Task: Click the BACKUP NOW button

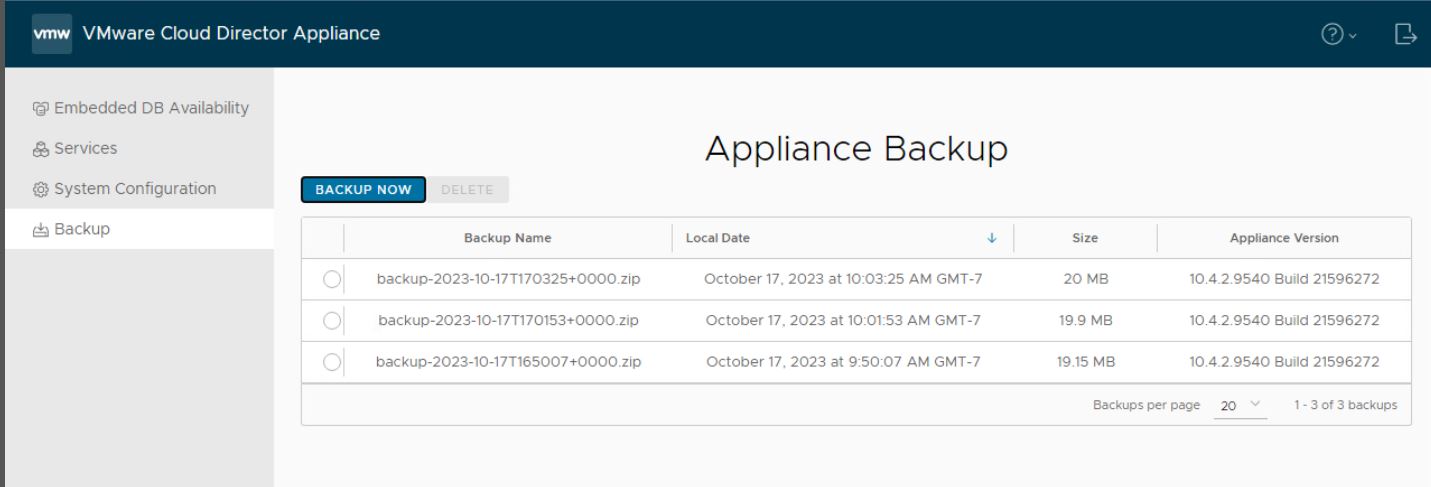Action: [x=364, y=189]
